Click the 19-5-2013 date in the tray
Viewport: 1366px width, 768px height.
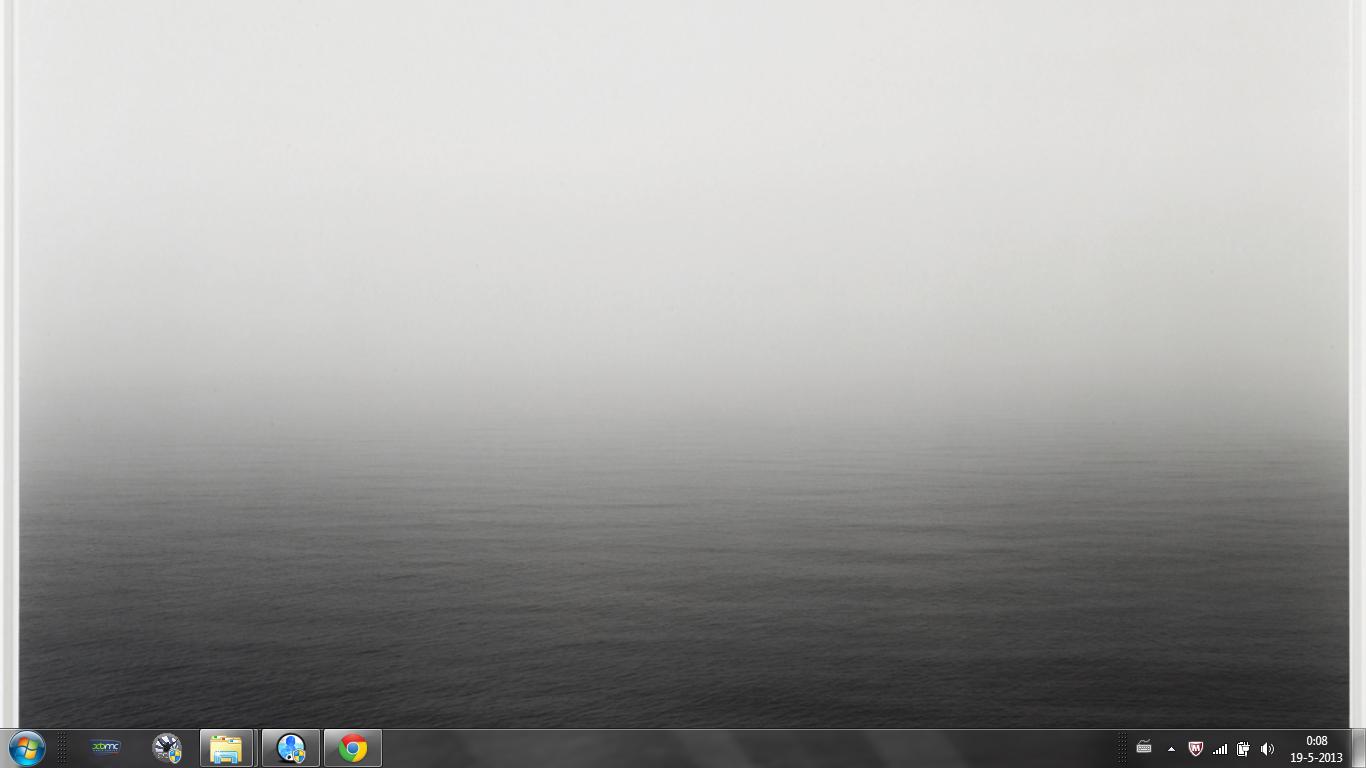1316,758
